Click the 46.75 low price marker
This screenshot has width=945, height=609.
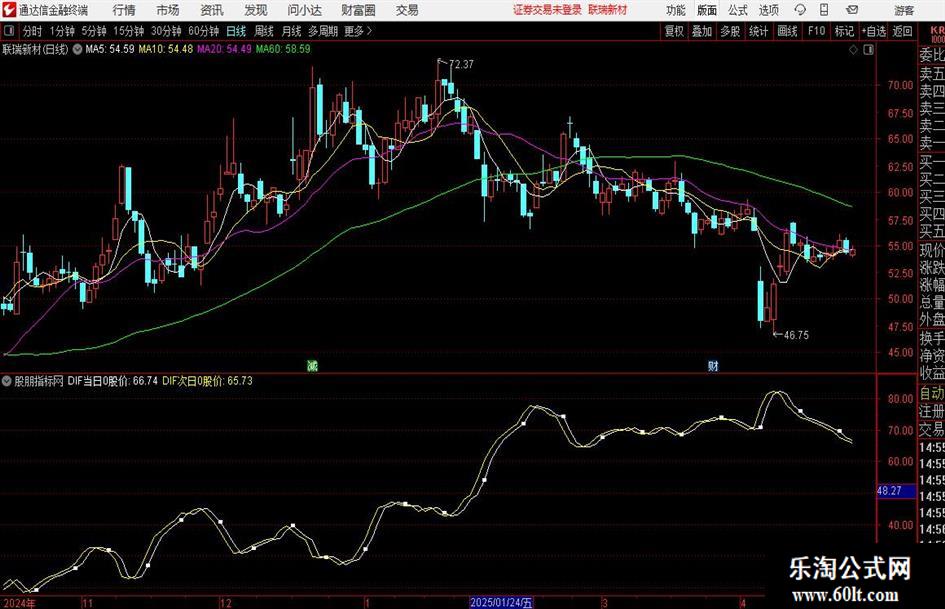pos(796,335)
